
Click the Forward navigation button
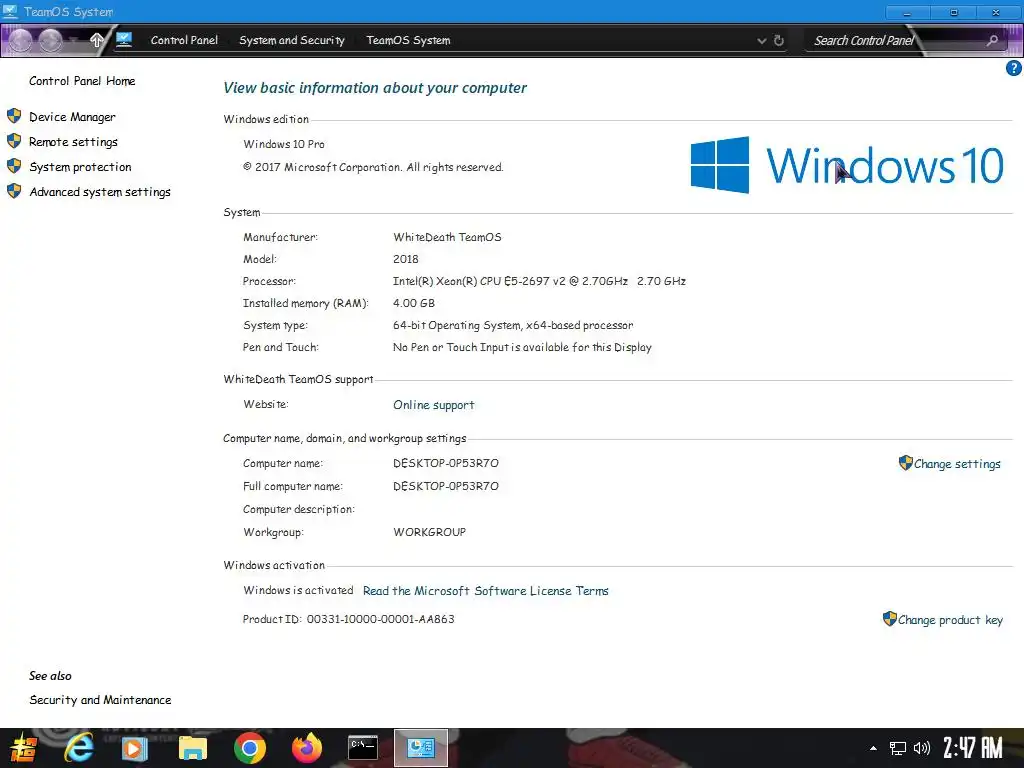tap(50, 40)
